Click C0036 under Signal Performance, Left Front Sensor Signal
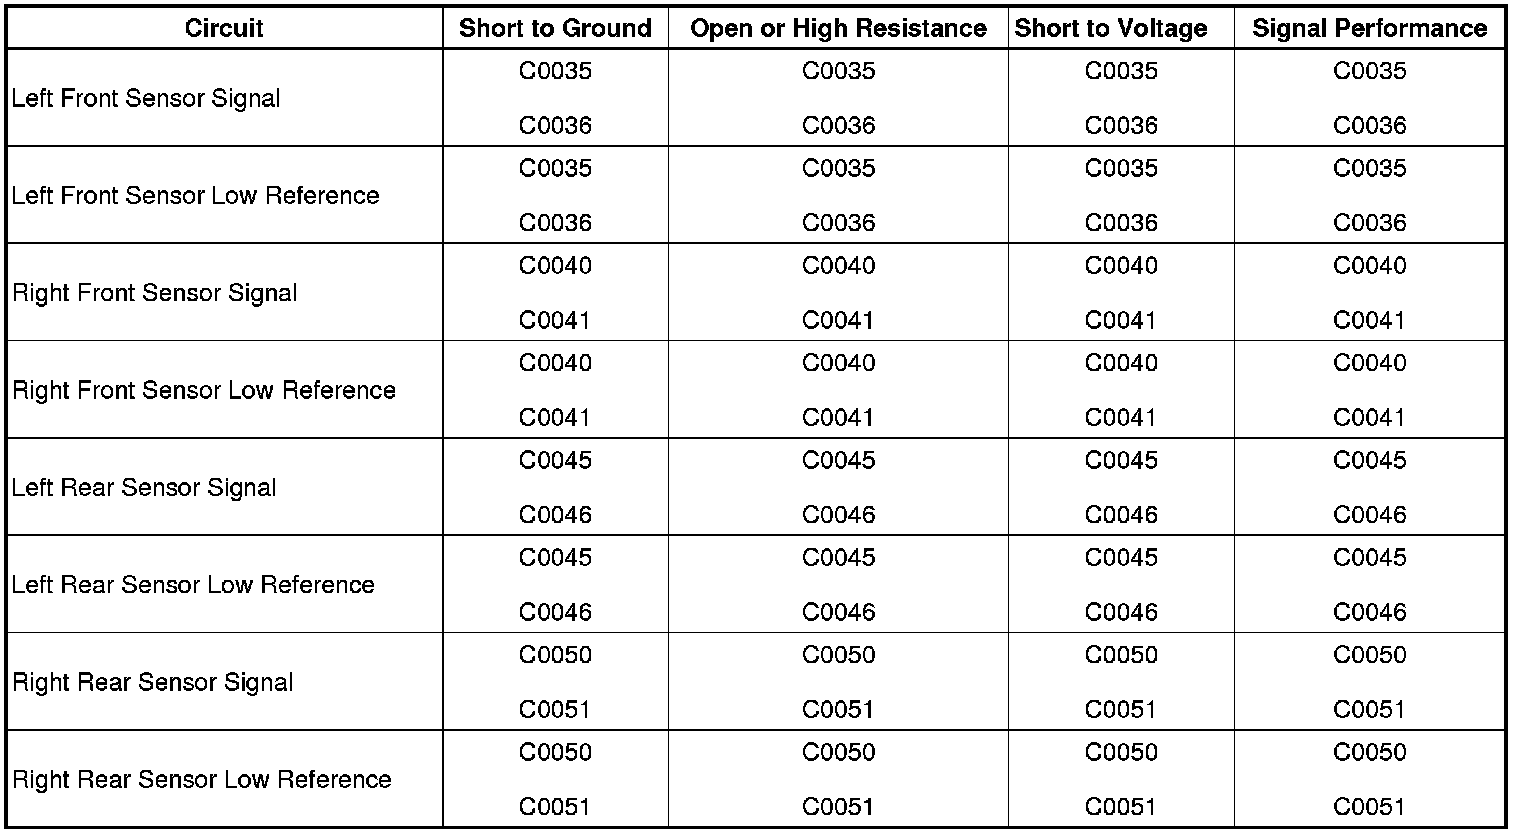The width and height of the screenshot is (1520, 834). pyautogui.click(x=1369, y=126)
